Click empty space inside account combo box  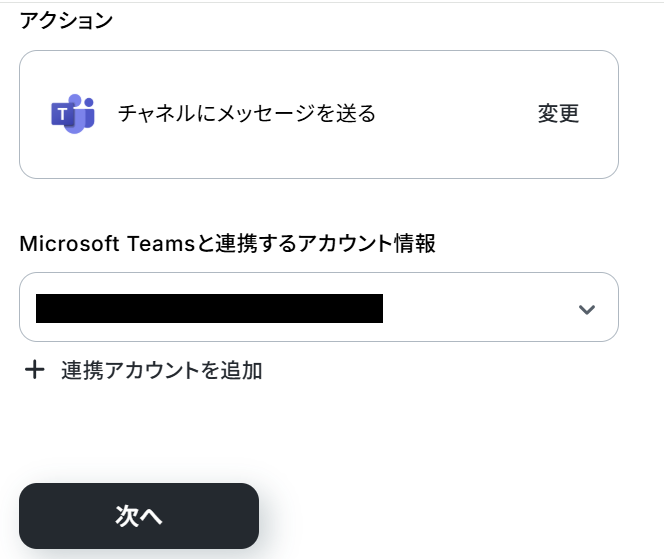[x=479, y=308]
